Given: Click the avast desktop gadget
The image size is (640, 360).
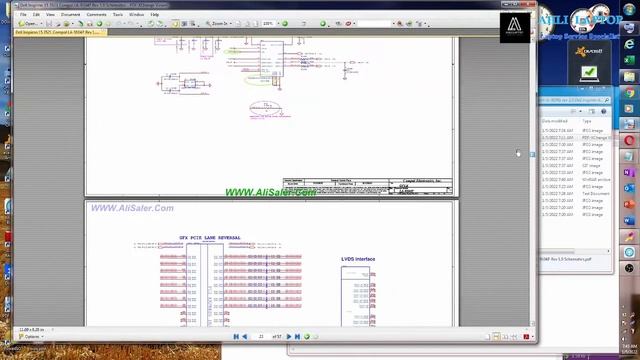Looking at the screenshot, I should (x=589, y=63).
